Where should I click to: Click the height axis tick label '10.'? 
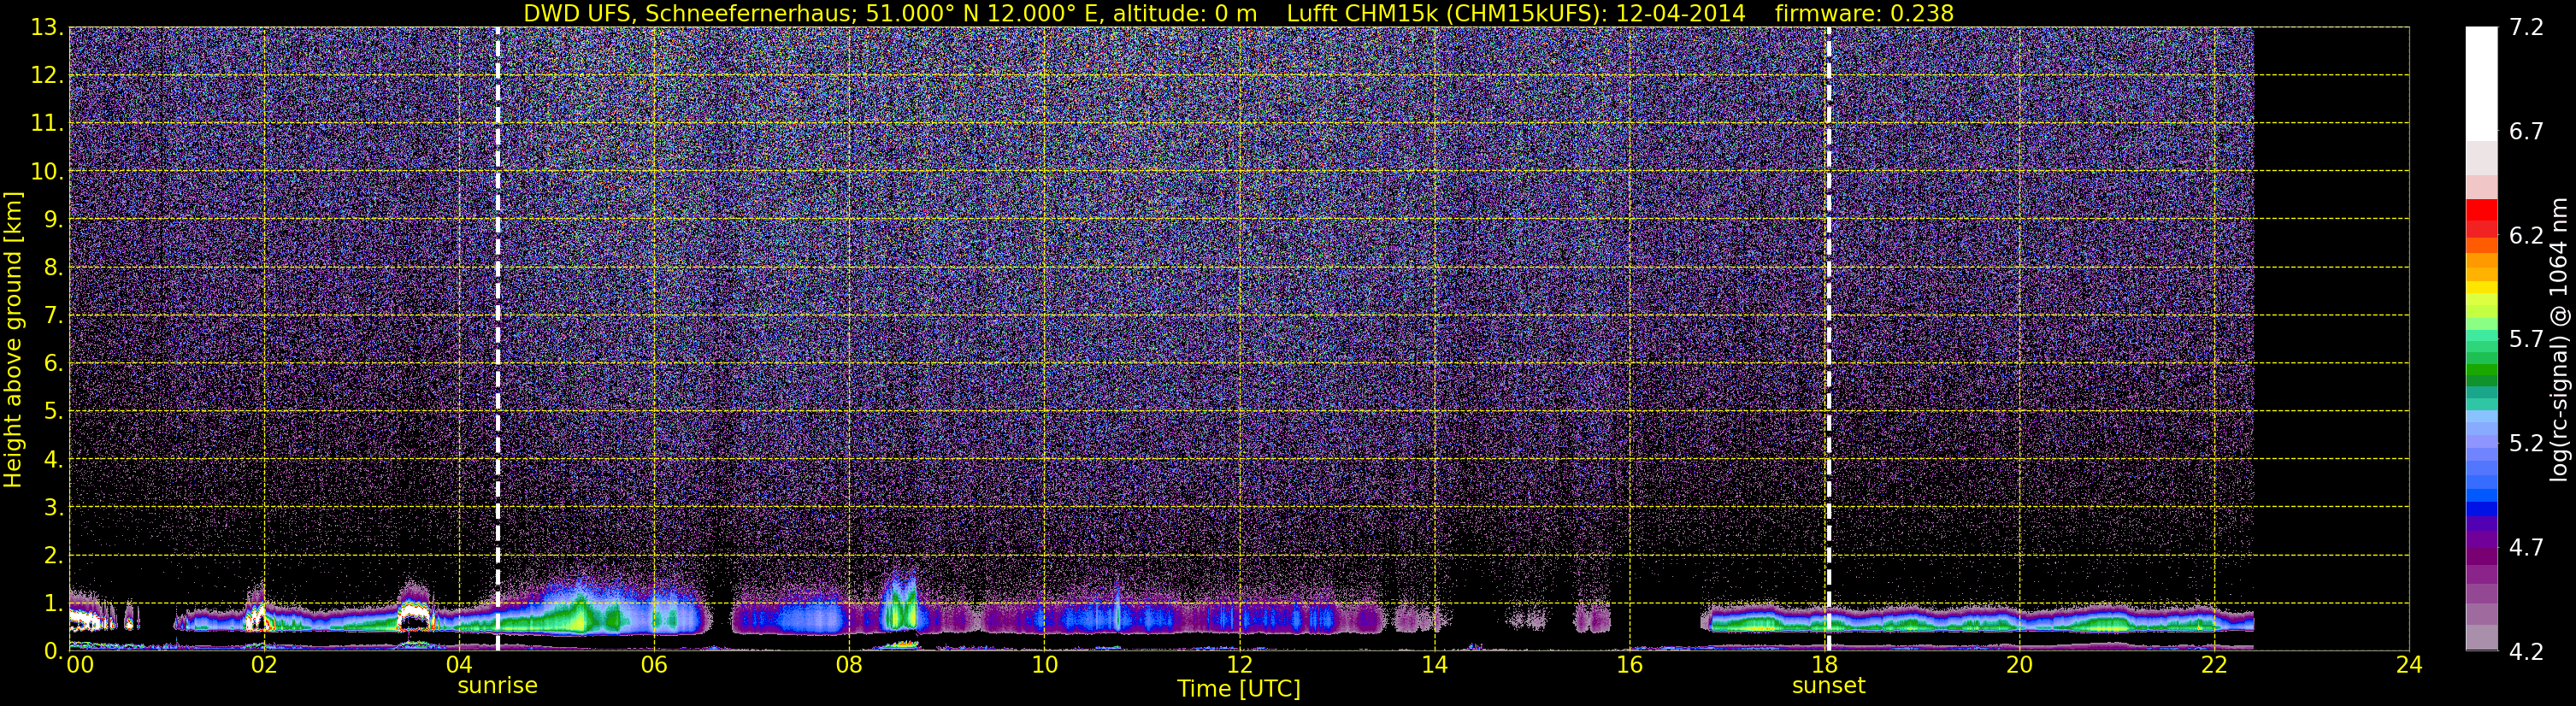[x=46, y=172]
